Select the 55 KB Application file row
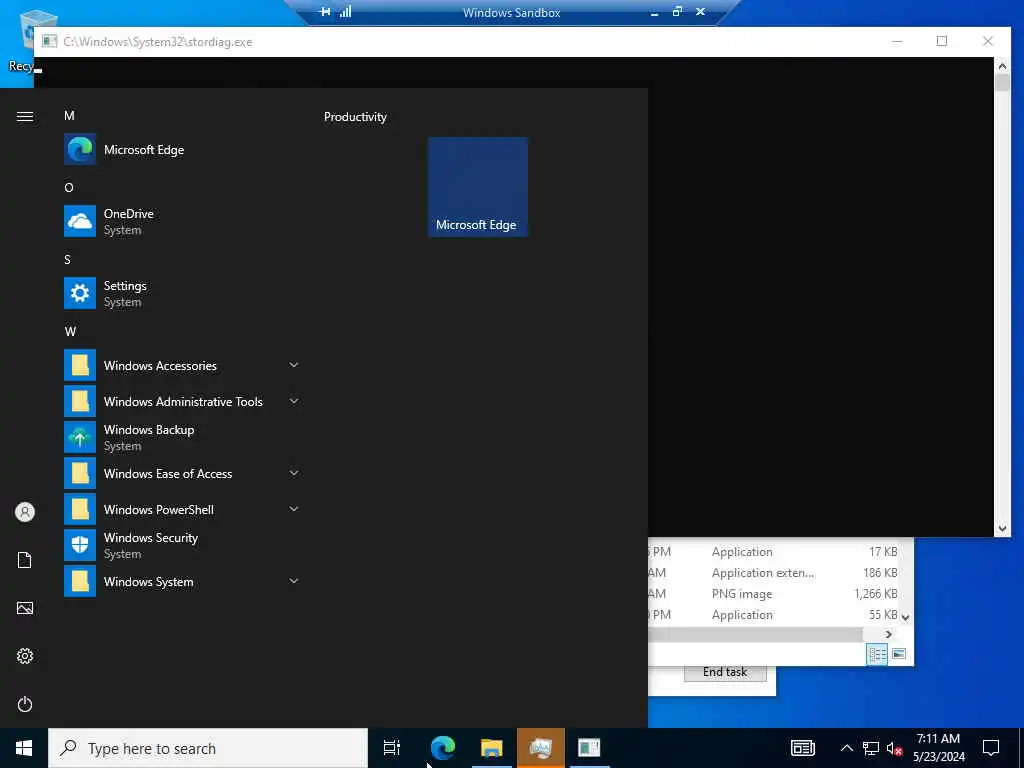Viewport: 1024px width, 768px height. 774,615
